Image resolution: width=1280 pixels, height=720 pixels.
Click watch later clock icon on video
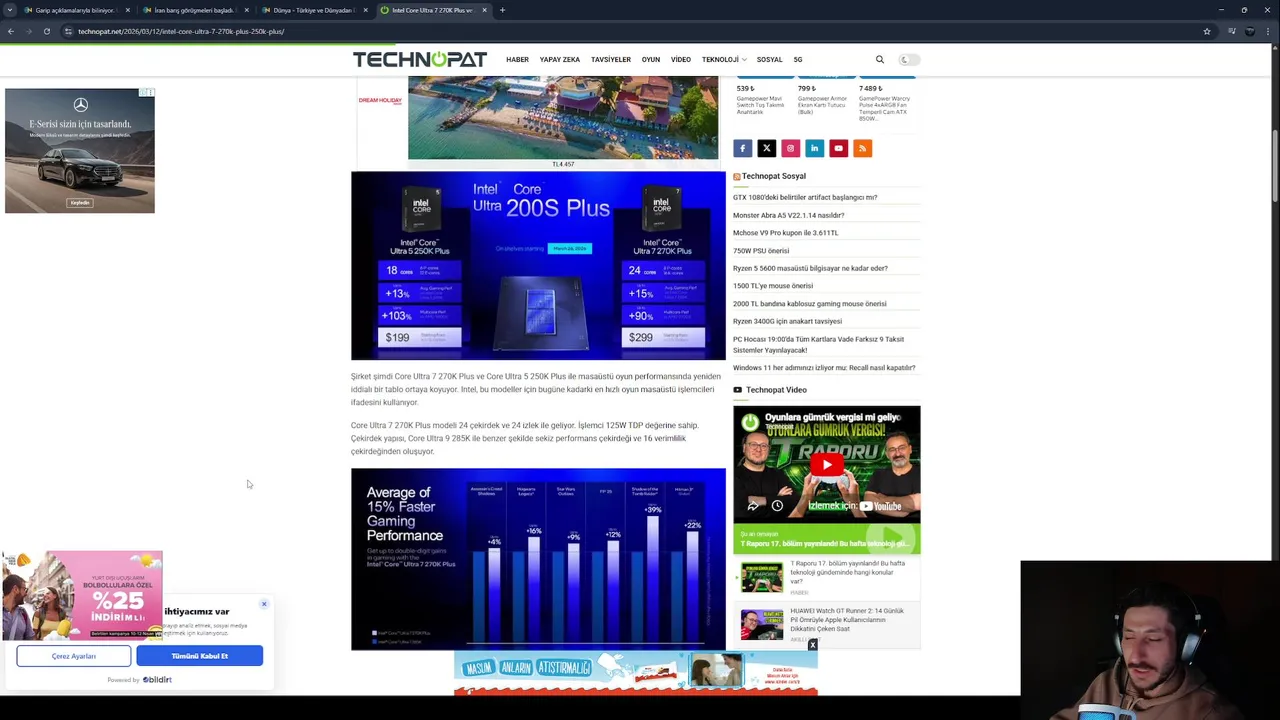777,506
